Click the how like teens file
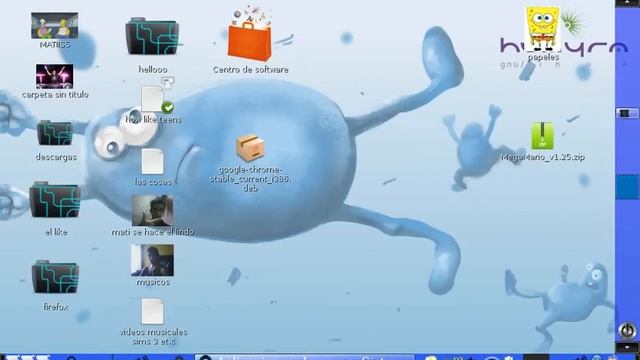The width and height of the screenshot is (640, 360). [x=152, y=99]
